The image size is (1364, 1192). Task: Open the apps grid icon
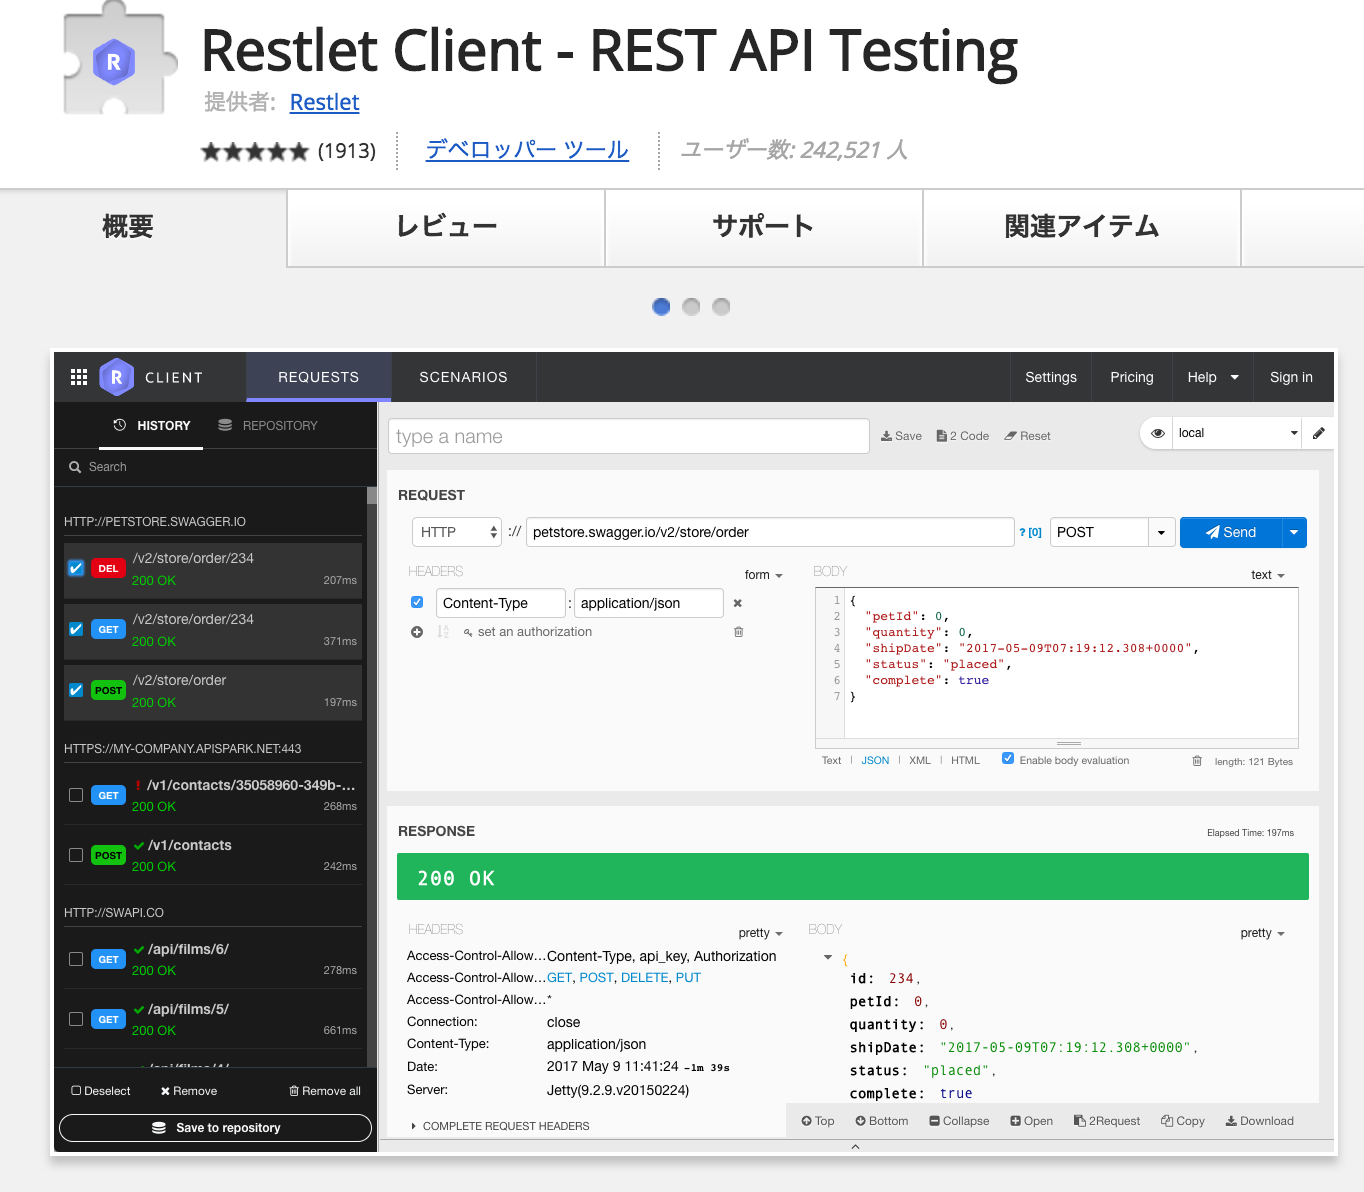79,377
